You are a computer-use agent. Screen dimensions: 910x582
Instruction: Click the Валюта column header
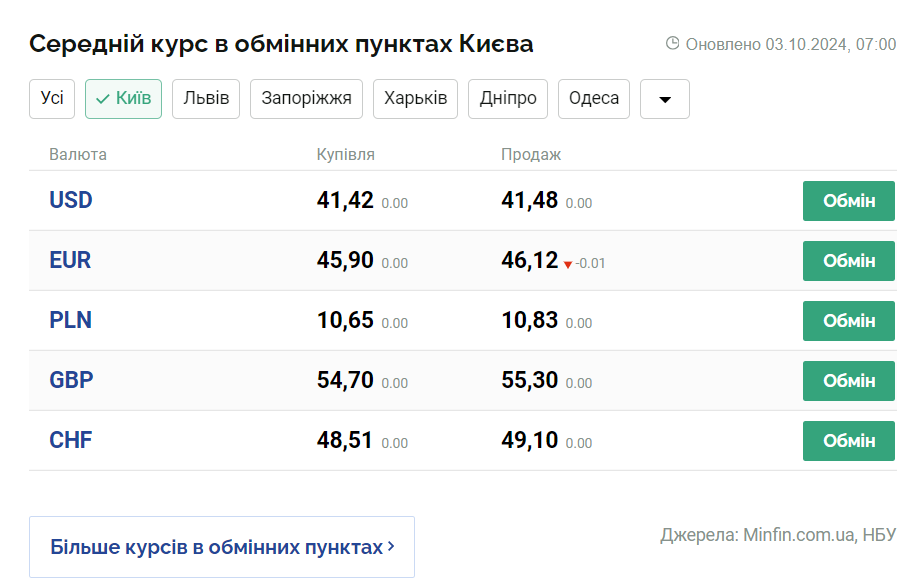(78, 154)
